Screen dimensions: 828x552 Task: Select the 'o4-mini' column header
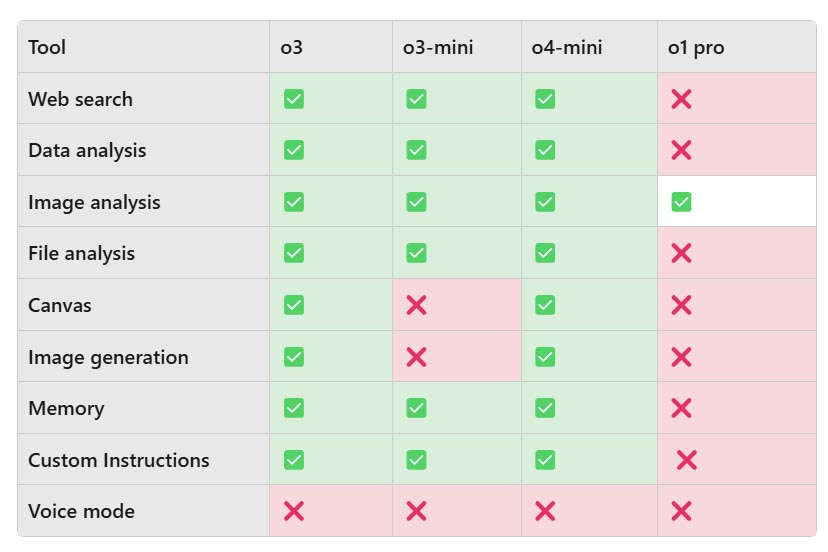[x=567, y=47]
